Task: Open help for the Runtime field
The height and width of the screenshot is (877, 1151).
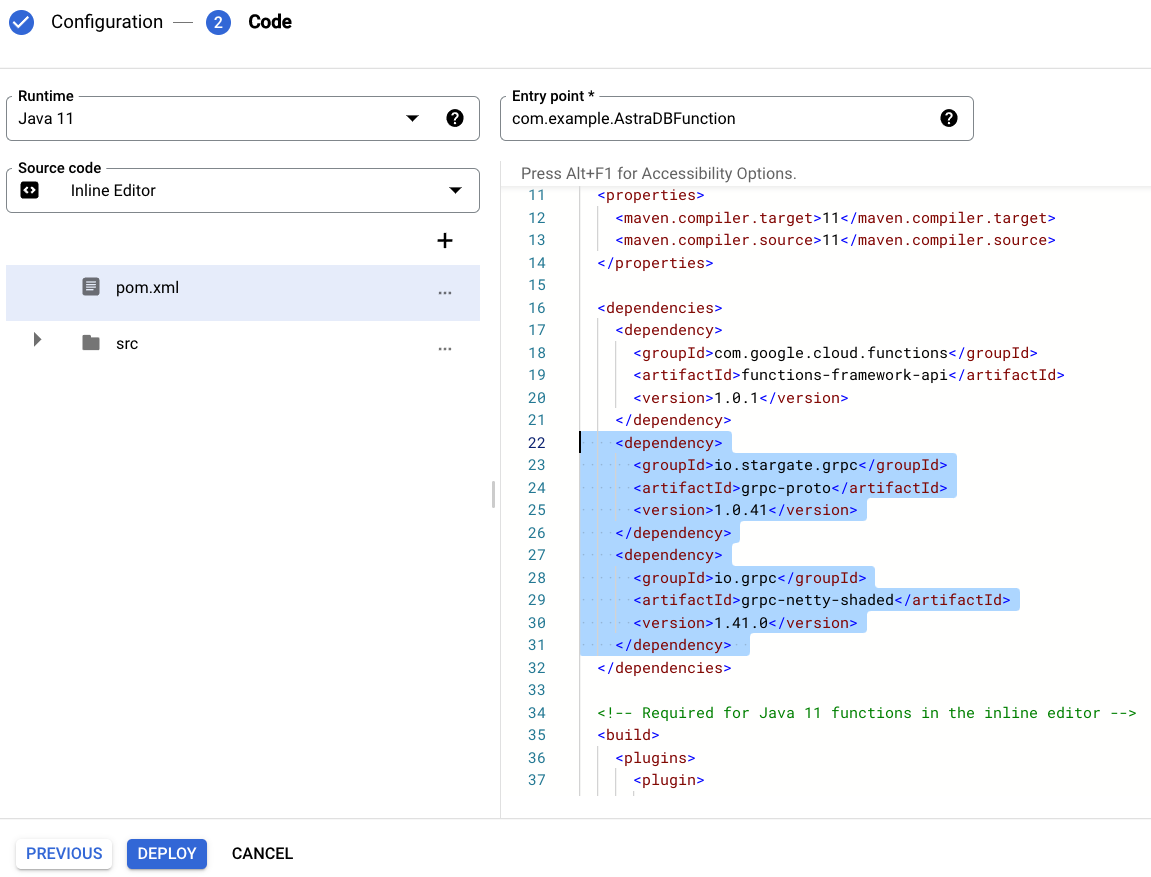Action: [x=455, y=118]
